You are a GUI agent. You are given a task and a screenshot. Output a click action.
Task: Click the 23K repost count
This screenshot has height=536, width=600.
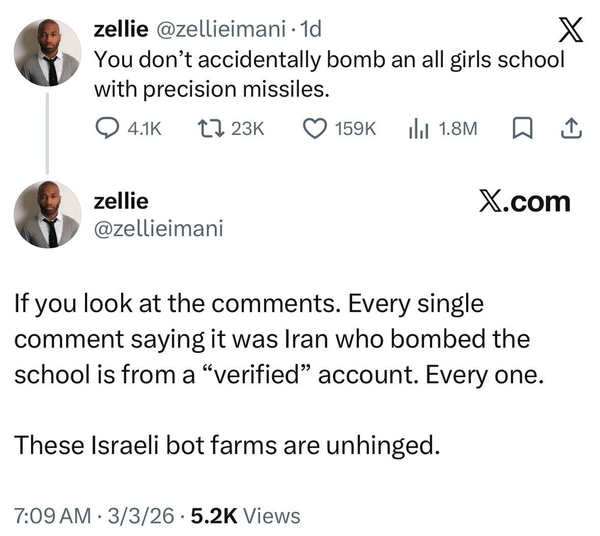[x=248, y=129]
